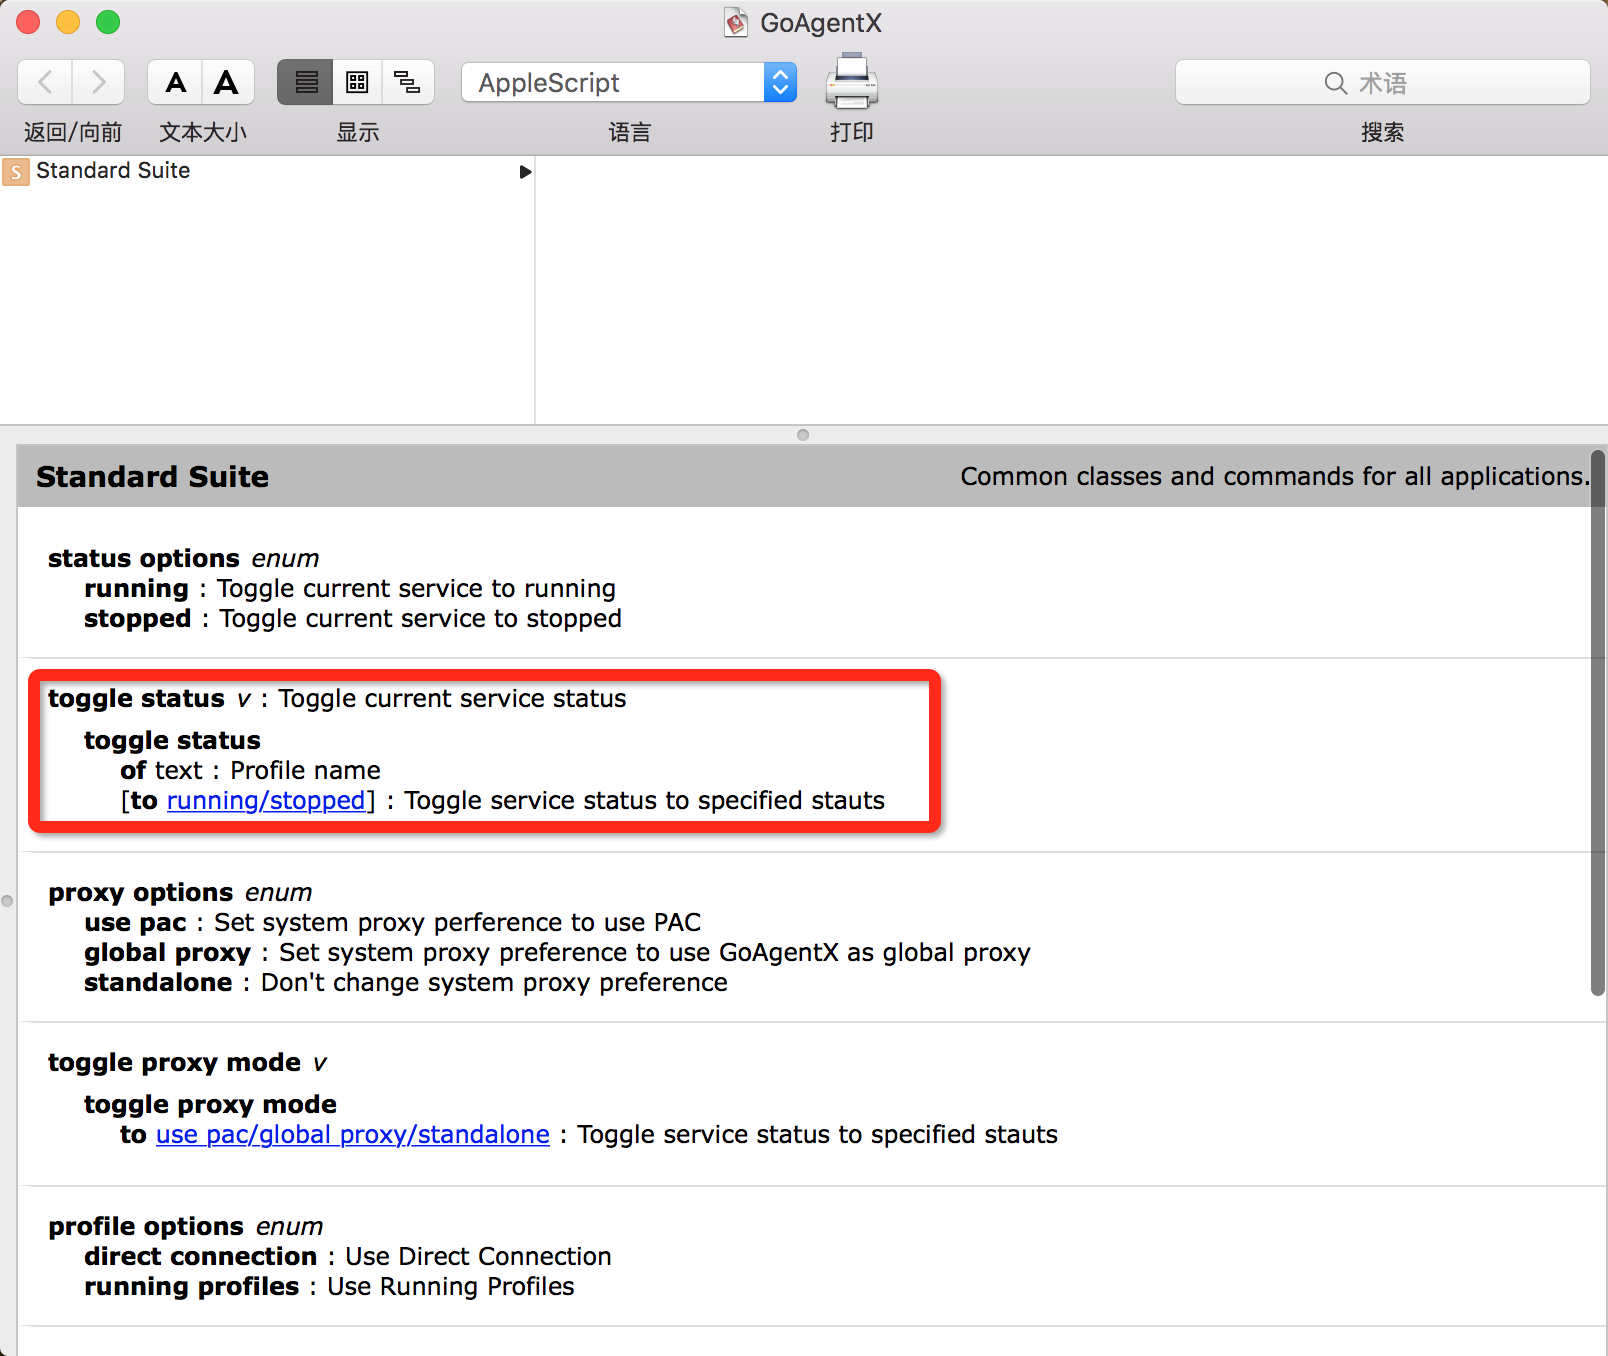The width and height of the screenshot is (1608, 1356).
Task: Click the 'proxy options' enum heading
Action: 140,892
